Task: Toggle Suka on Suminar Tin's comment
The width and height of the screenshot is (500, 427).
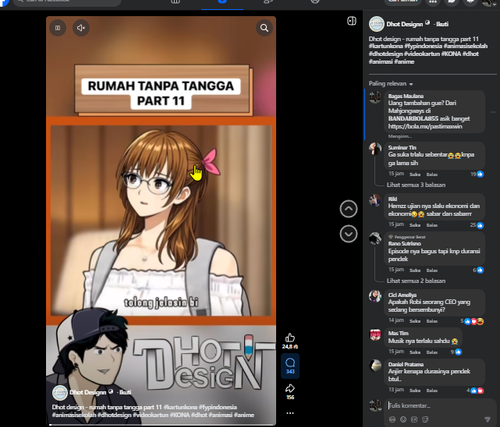Action: pyautogui.click(x=415, y=174)
